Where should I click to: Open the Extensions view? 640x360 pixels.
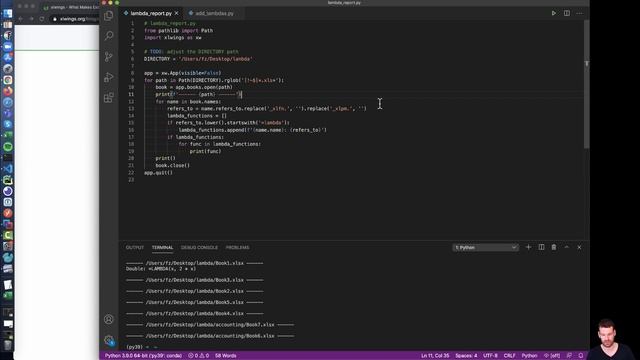tap(109, 98)
